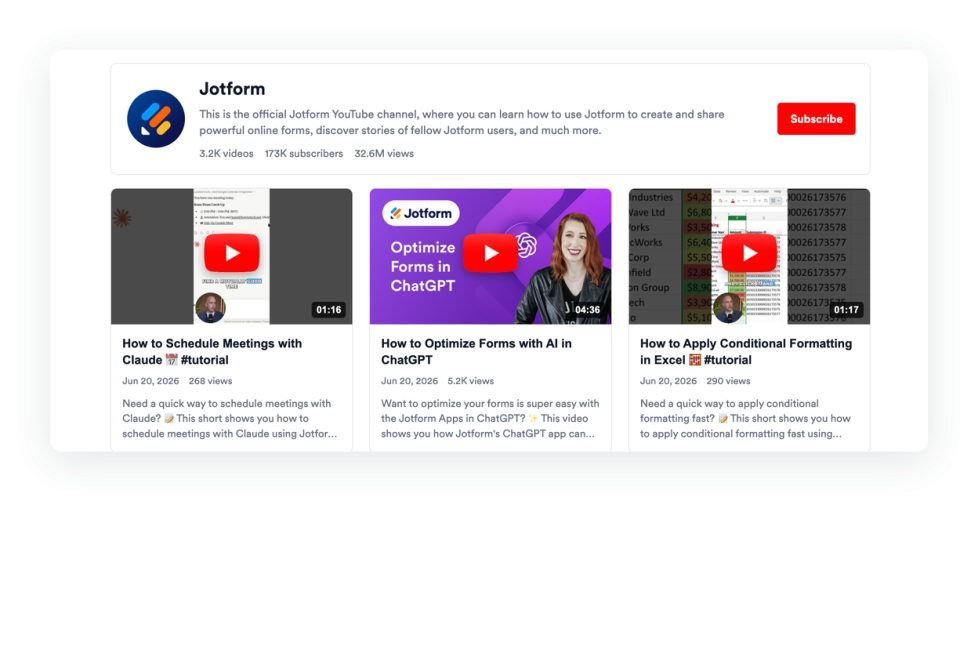
Task: Click the 04:36 duration badge
Action: [588, 309]
